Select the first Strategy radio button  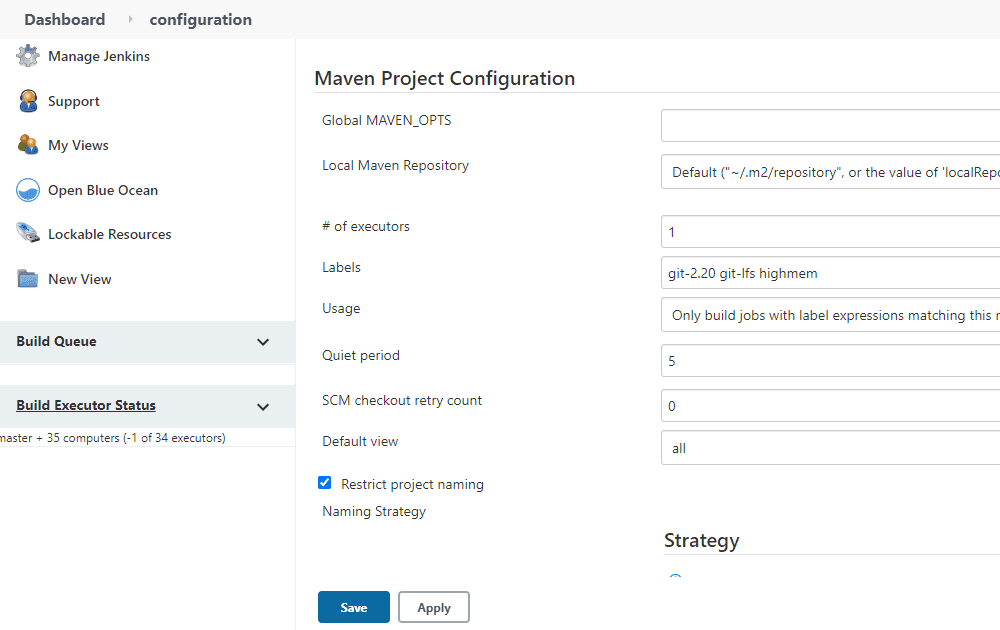click(675, 578)
